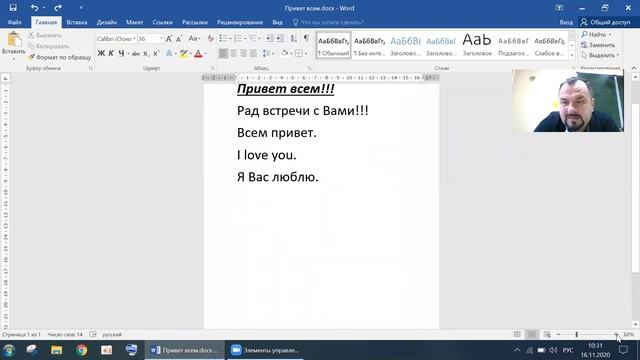Collapse the ribbon with the chevron
Viewport: 640px width, 360px height.
coord(634,68)
